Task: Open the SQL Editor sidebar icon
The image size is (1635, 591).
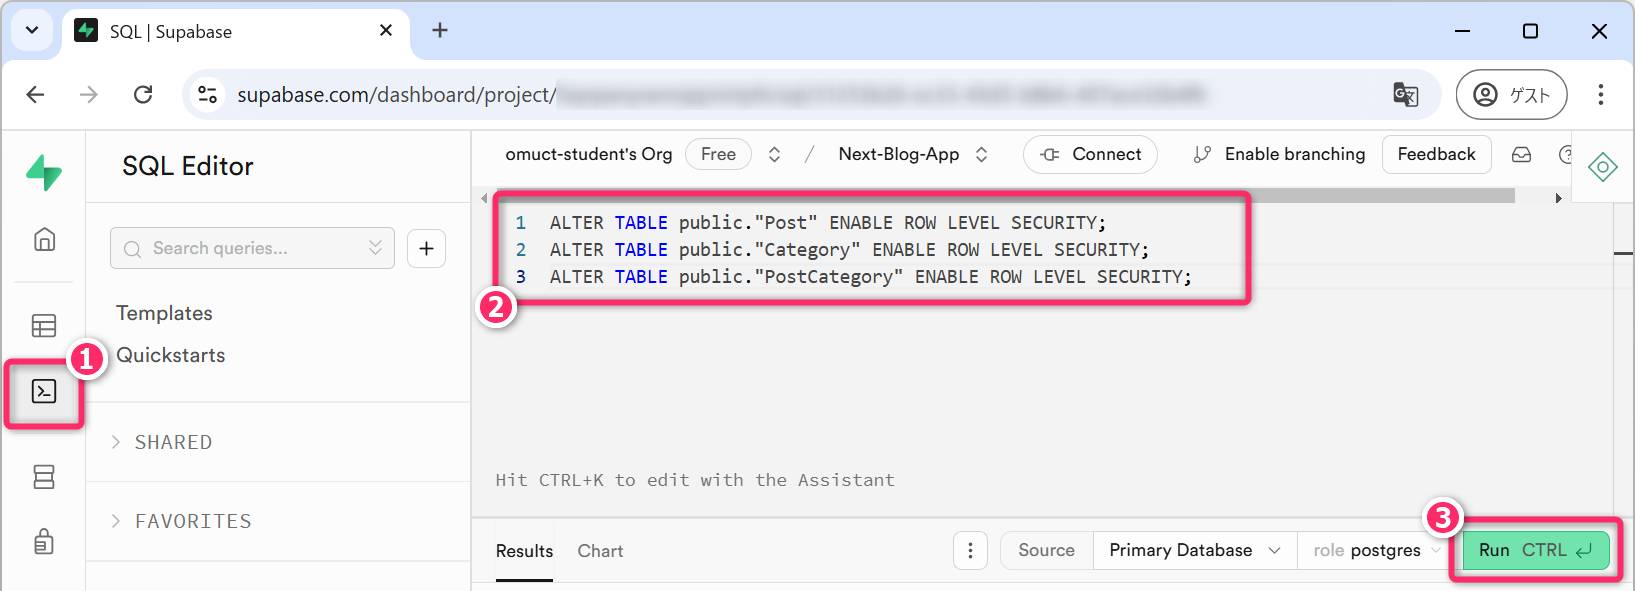Action: click(x=44, y=391)
